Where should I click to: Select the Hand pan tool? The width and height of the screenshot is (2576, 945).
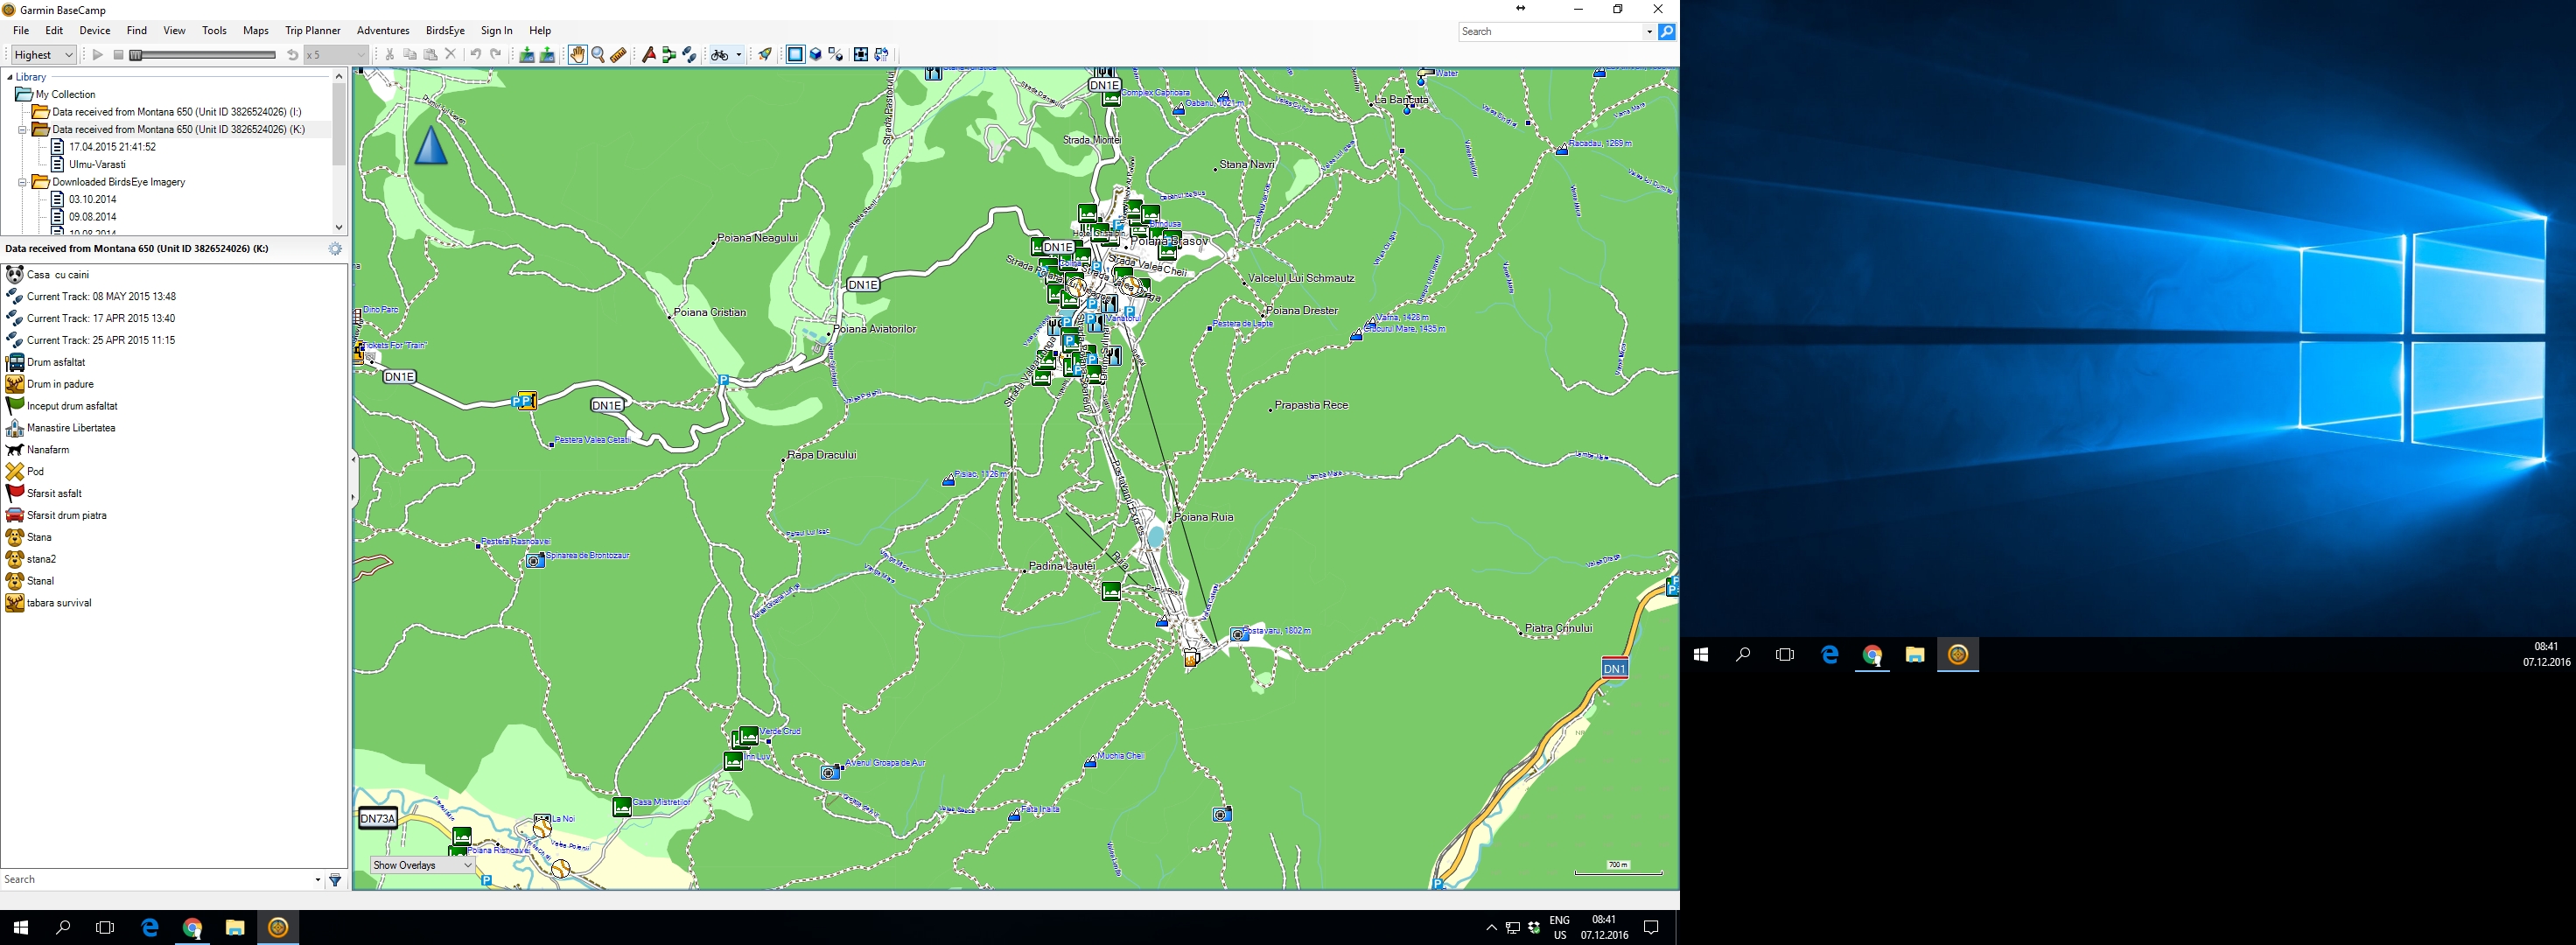pyautogui.click(x=577, y=55)
